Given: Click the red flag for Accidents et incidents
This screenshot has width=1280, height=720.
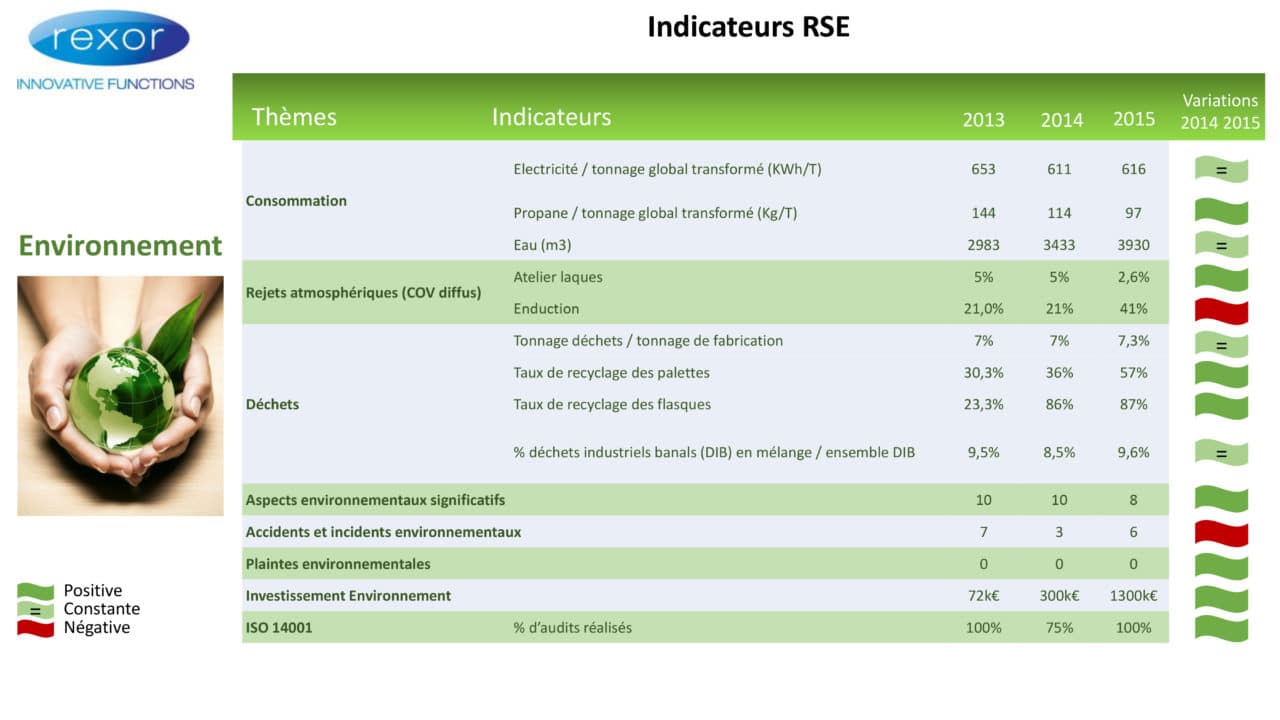Looking at the screenshot, I should coord(1221,533).
